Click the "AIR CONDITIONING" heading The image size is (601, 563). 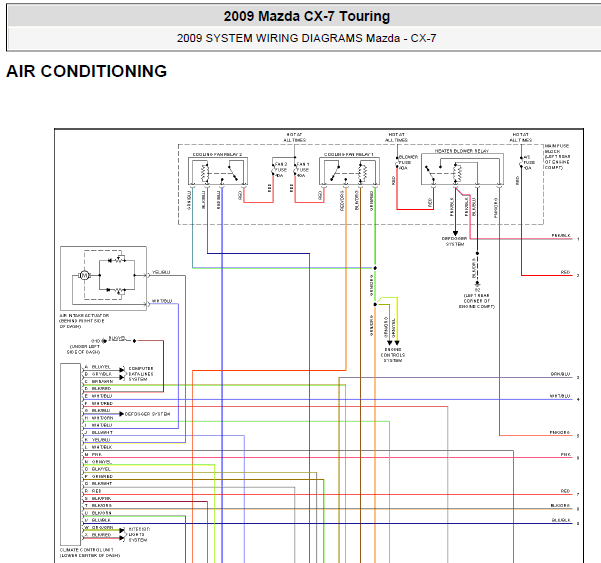87,71
